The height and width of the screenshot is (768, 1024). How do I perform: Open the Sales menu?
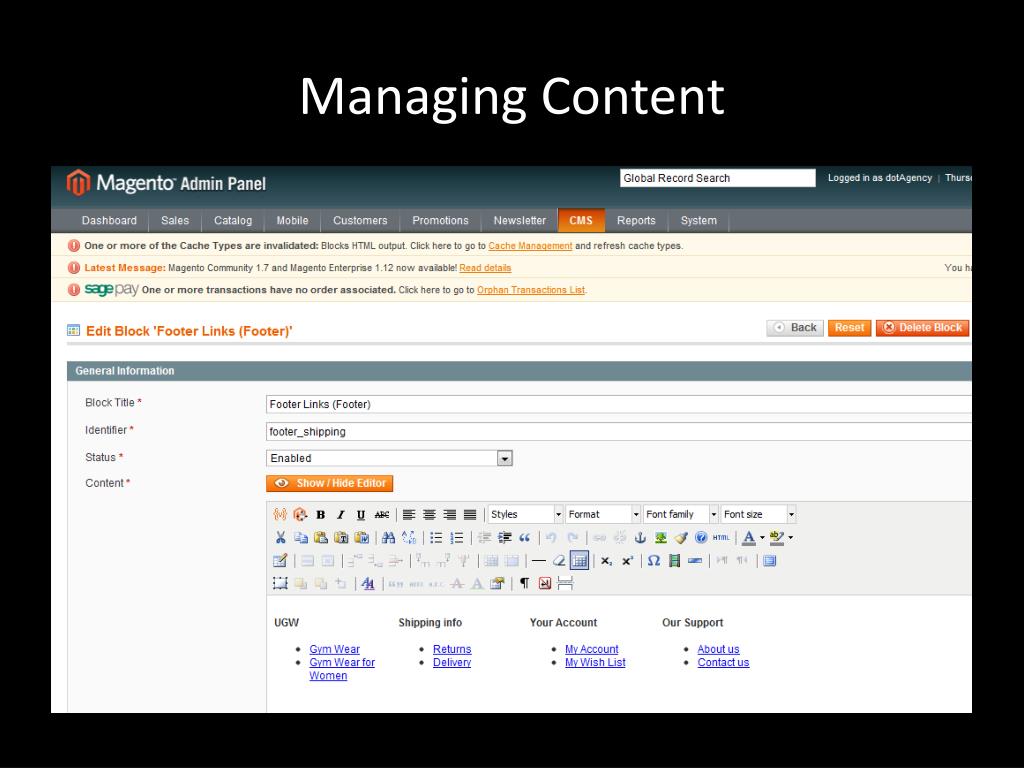point(175,221)
